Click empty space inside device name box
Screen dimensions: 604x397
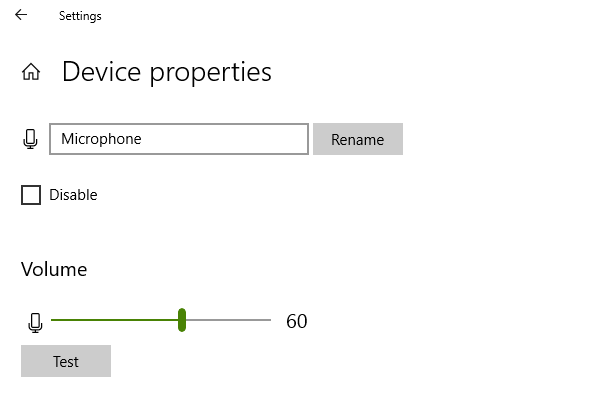pyautogui.click(x=225, y=139)
